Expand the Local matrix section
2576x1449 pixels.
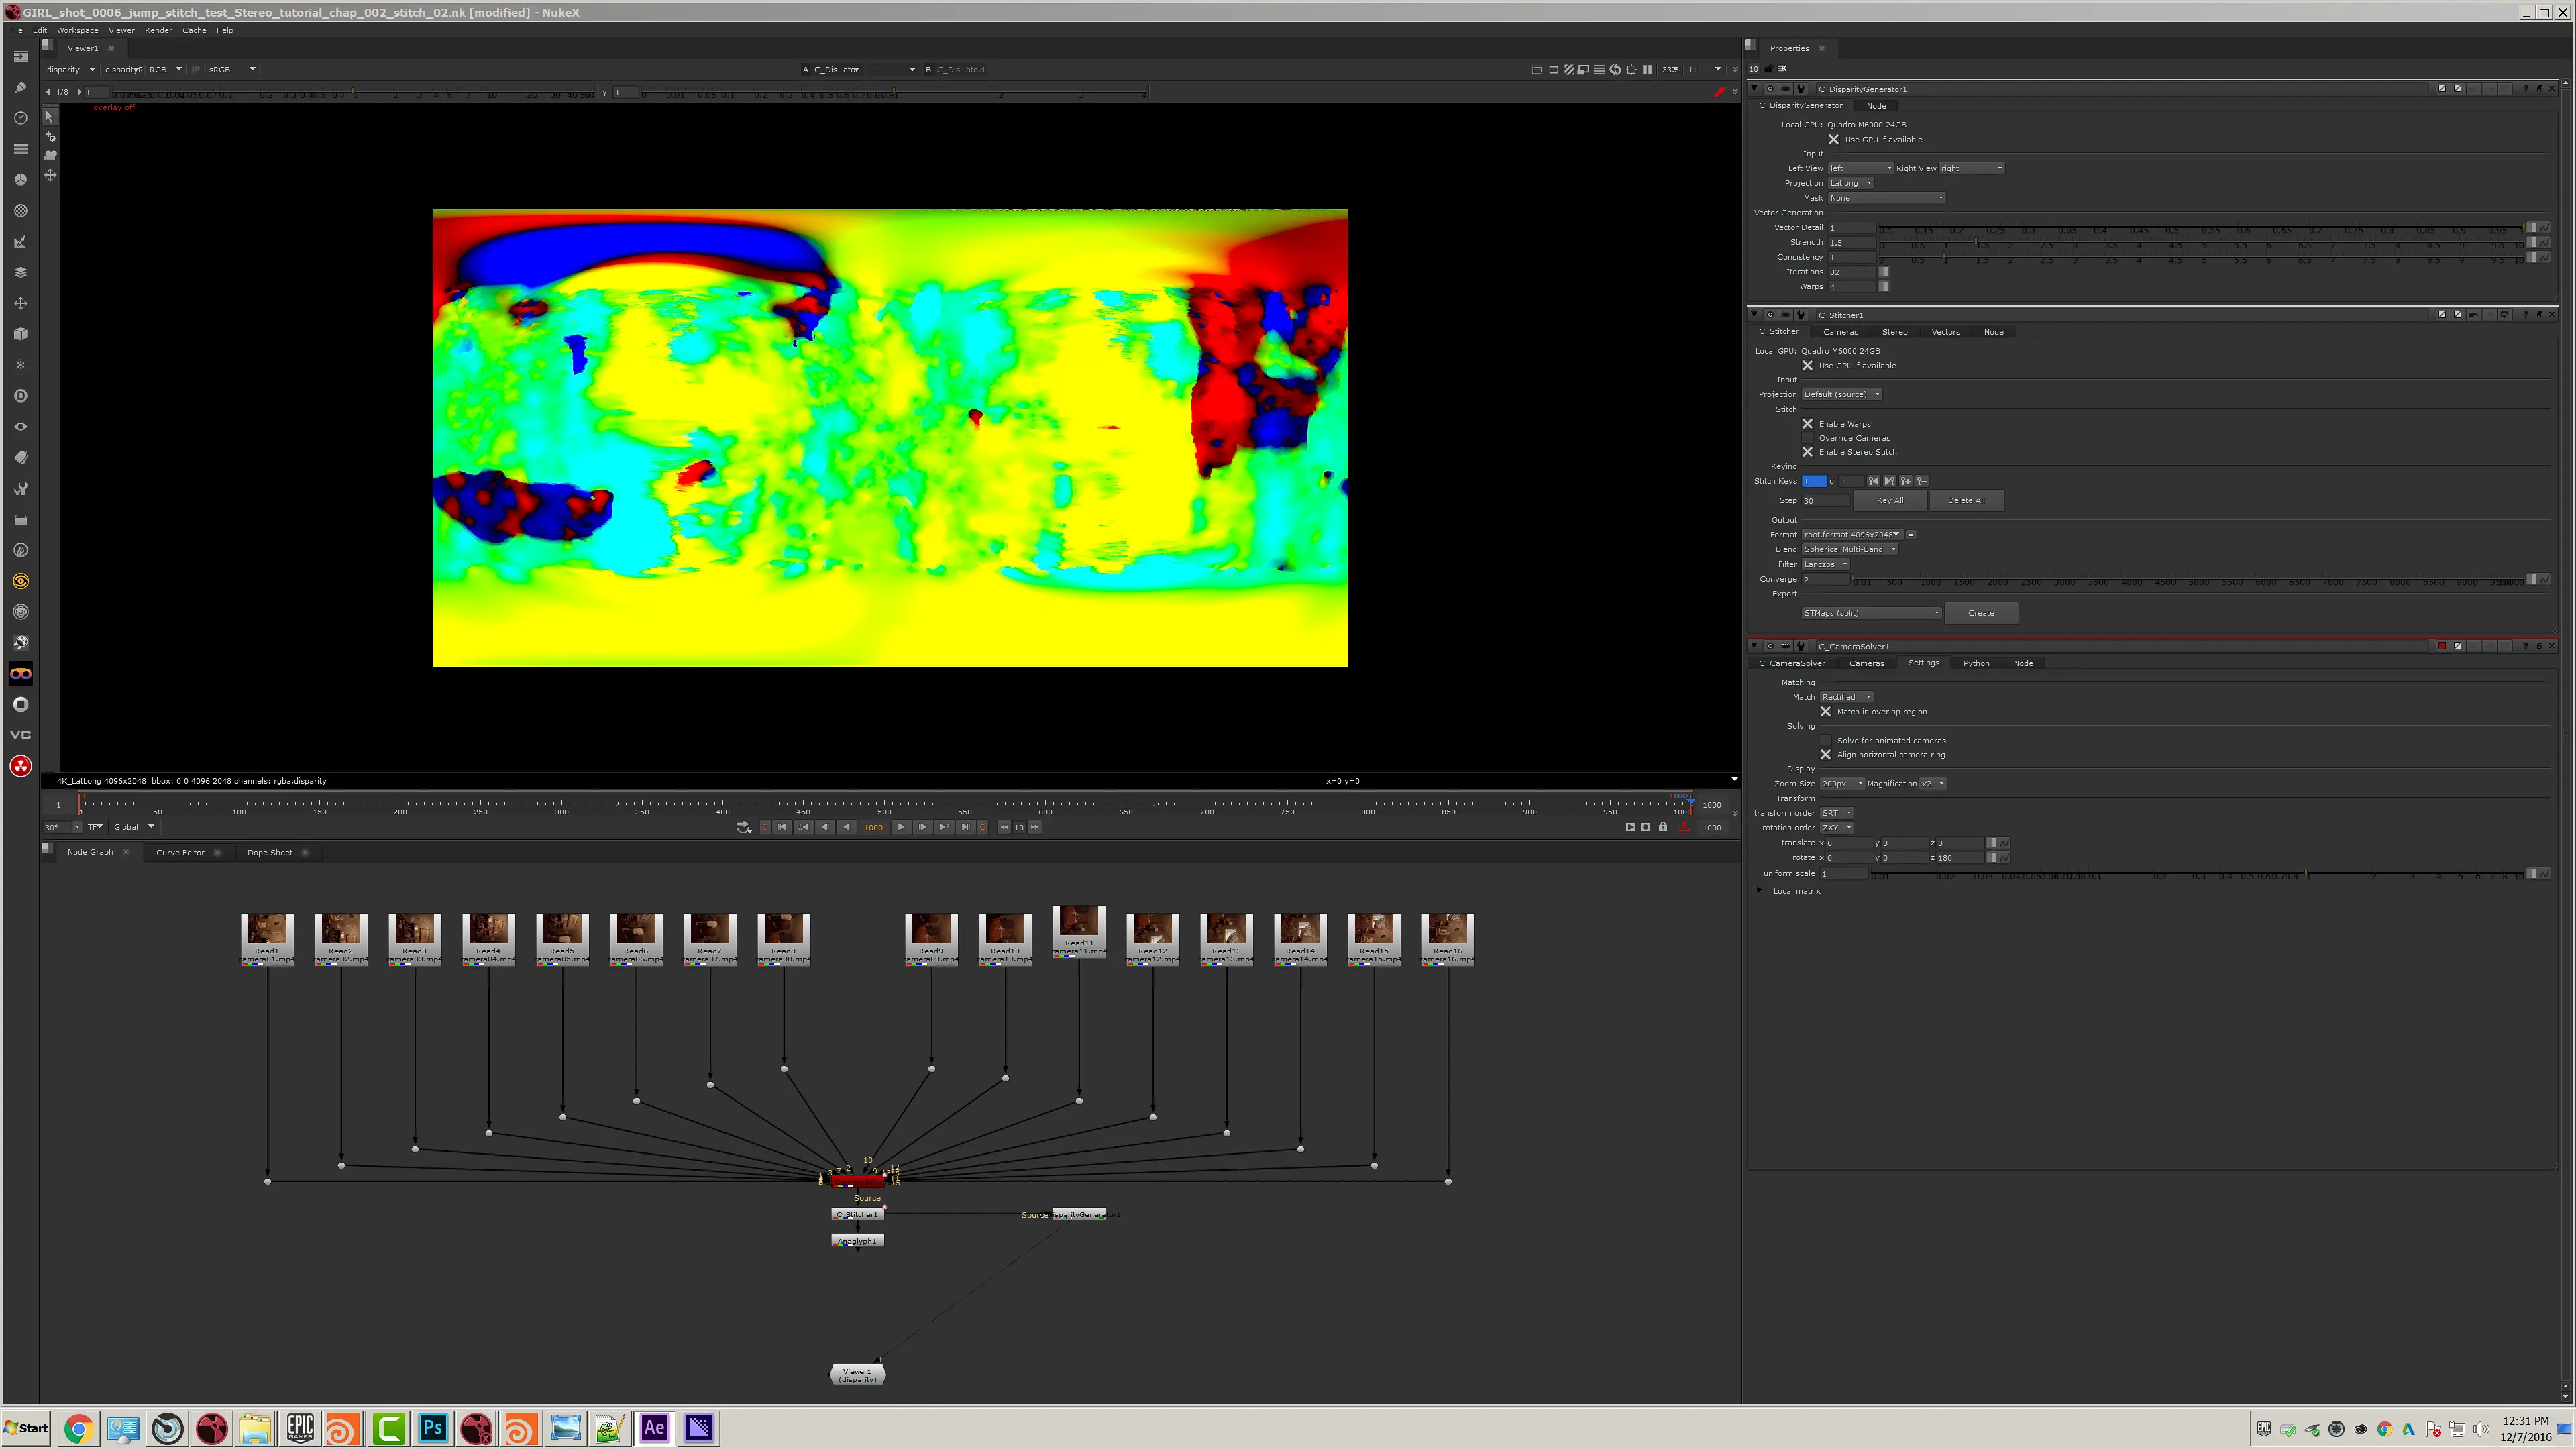(1760, 891)
